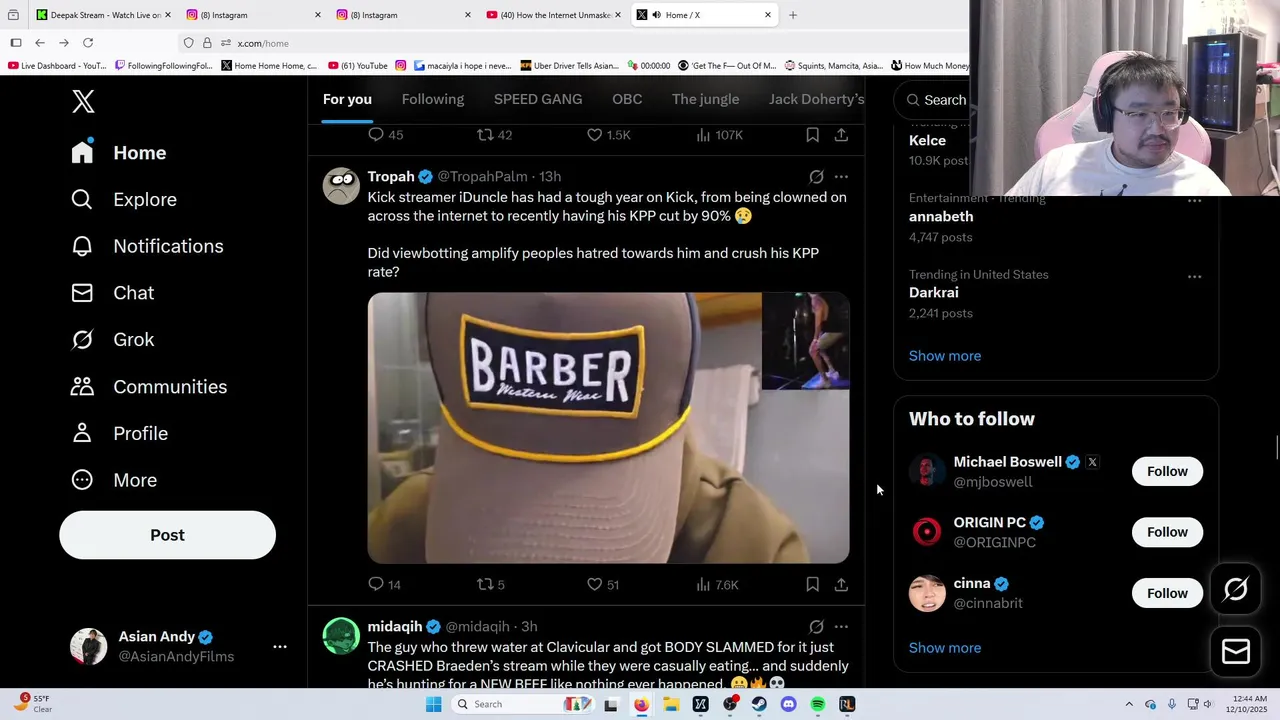Open the Darkrai trending topic
Viewport: 1280px width, 720px height.
tap(934, 293)
